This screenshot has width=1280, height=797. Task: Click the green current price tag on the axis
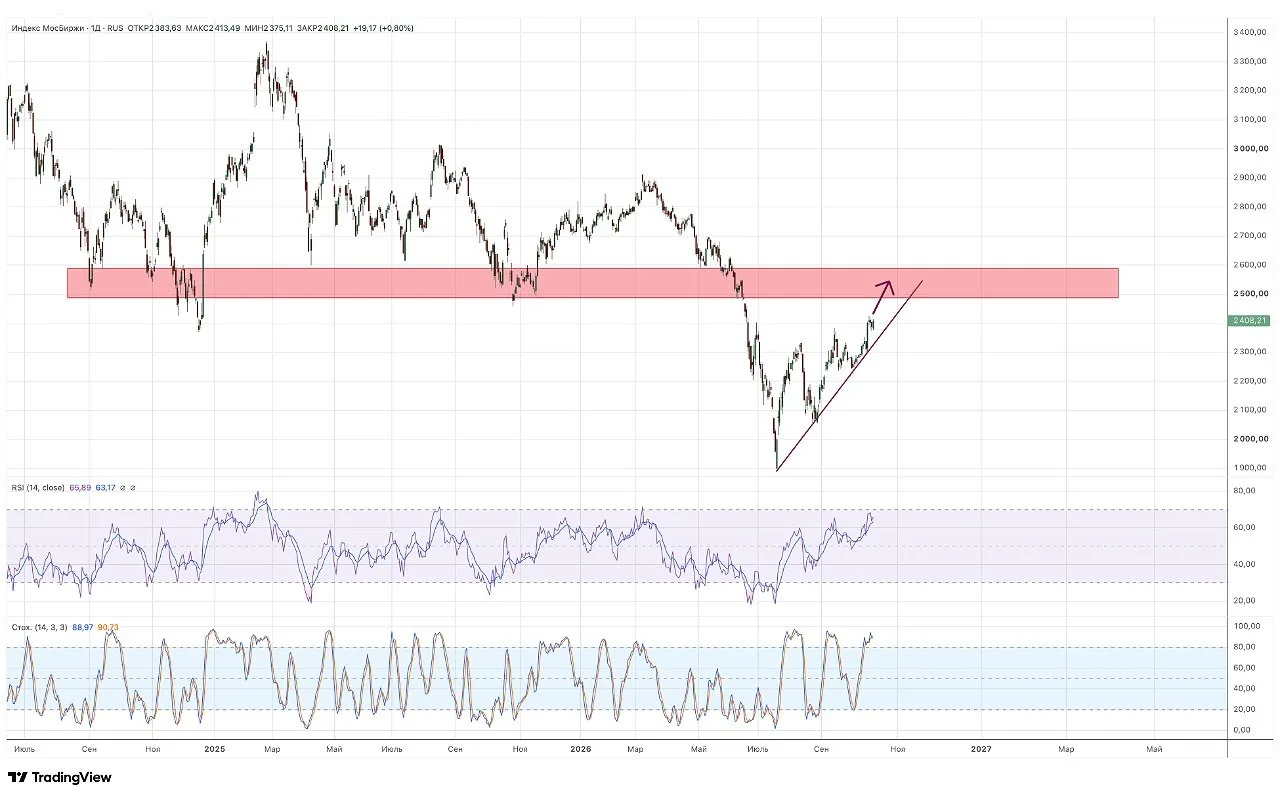click(x=1250, y=321)
